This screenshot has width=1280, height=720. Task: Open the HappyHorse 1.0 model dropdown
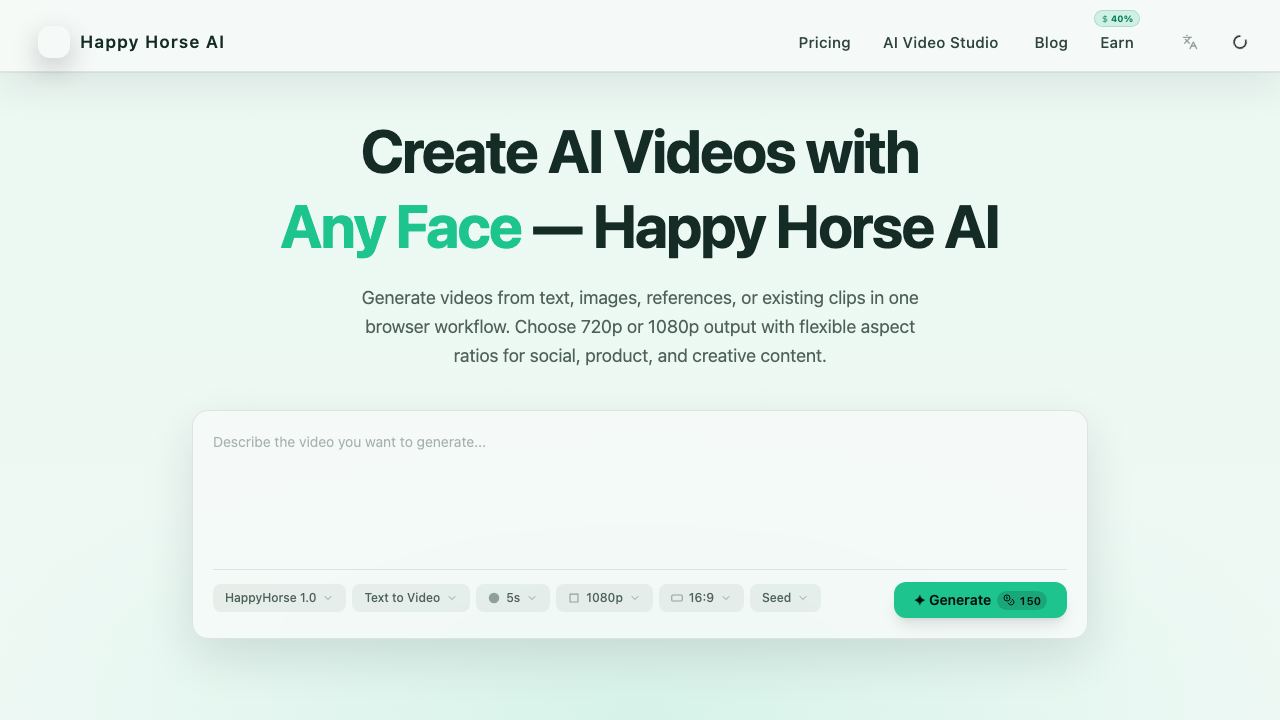pyautogui.click(x=279, y=598)
